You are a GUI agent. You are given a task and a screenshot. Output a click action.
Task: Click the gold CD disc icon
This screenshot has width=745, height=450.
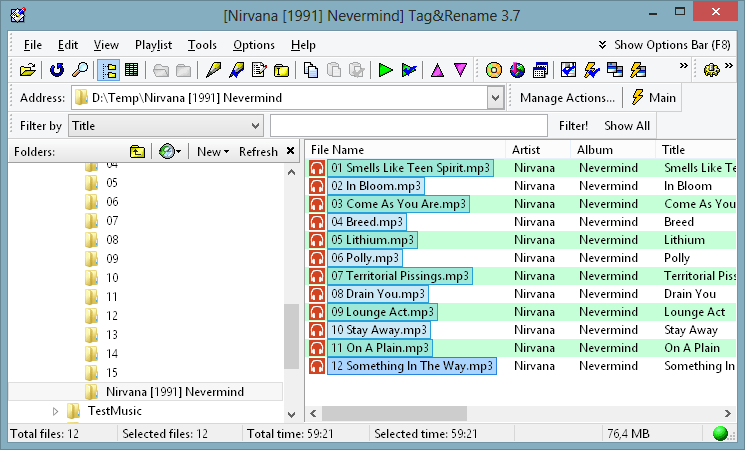pyautogui.click(x=494, y=70)
